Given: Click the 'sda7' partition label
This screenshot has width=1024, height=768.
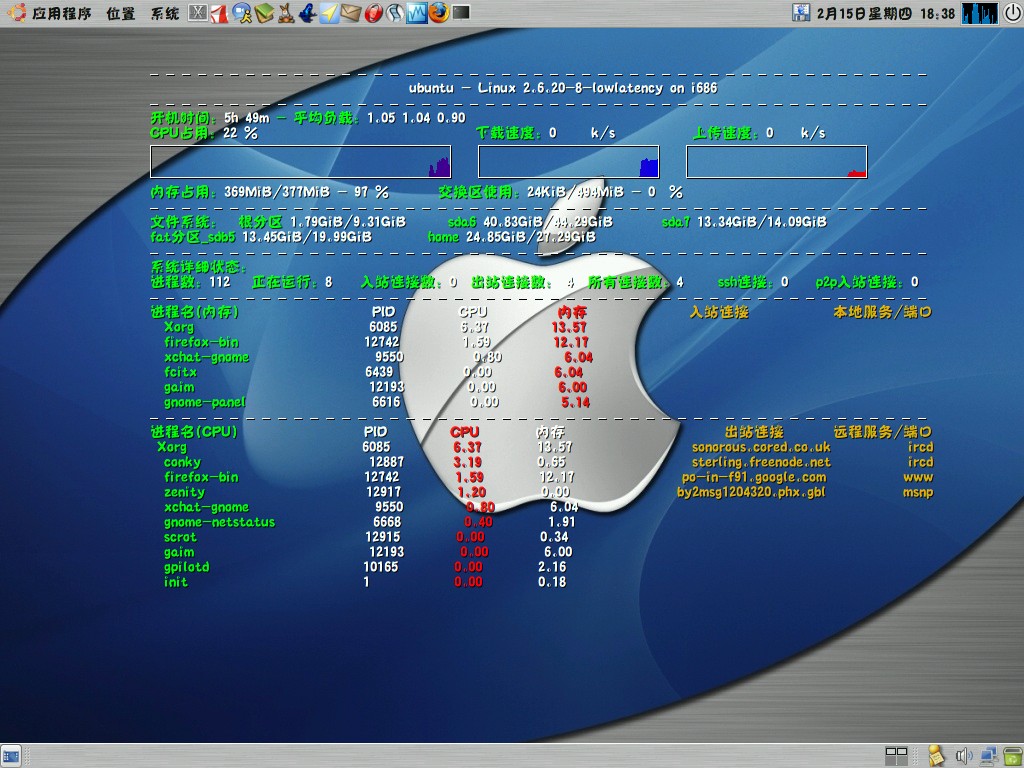Looking at the screenshot, I should 676,221.
